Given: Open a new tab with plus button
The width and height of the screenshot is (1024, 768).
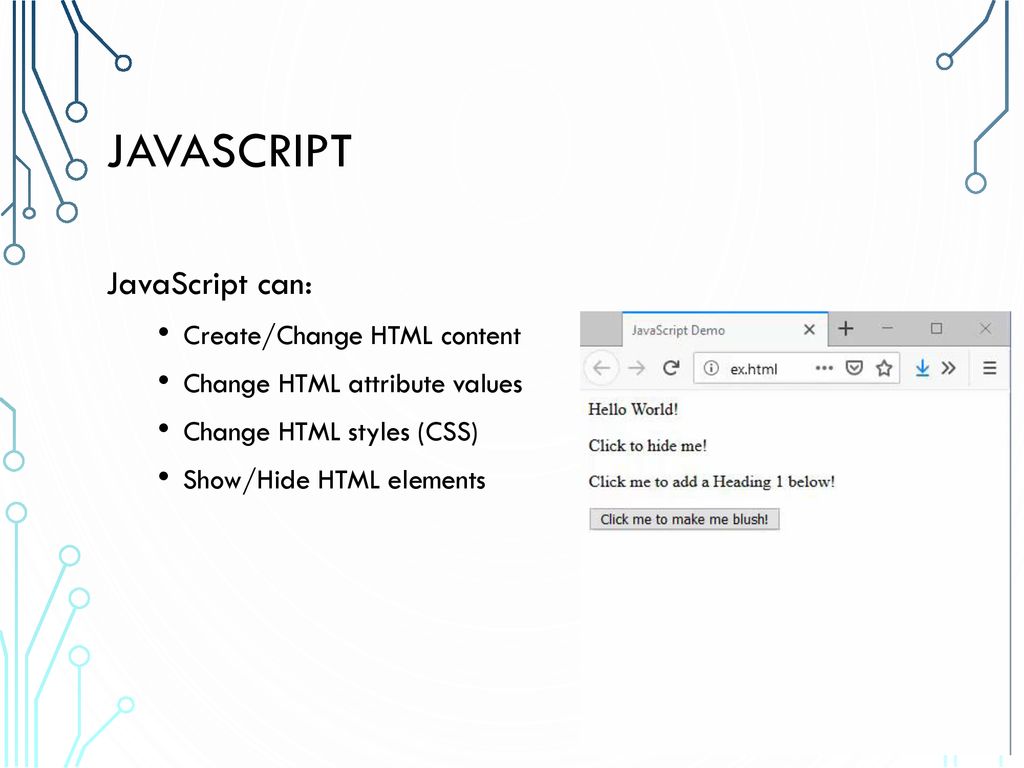Looking at the screenshot, I should coord(846,328).
